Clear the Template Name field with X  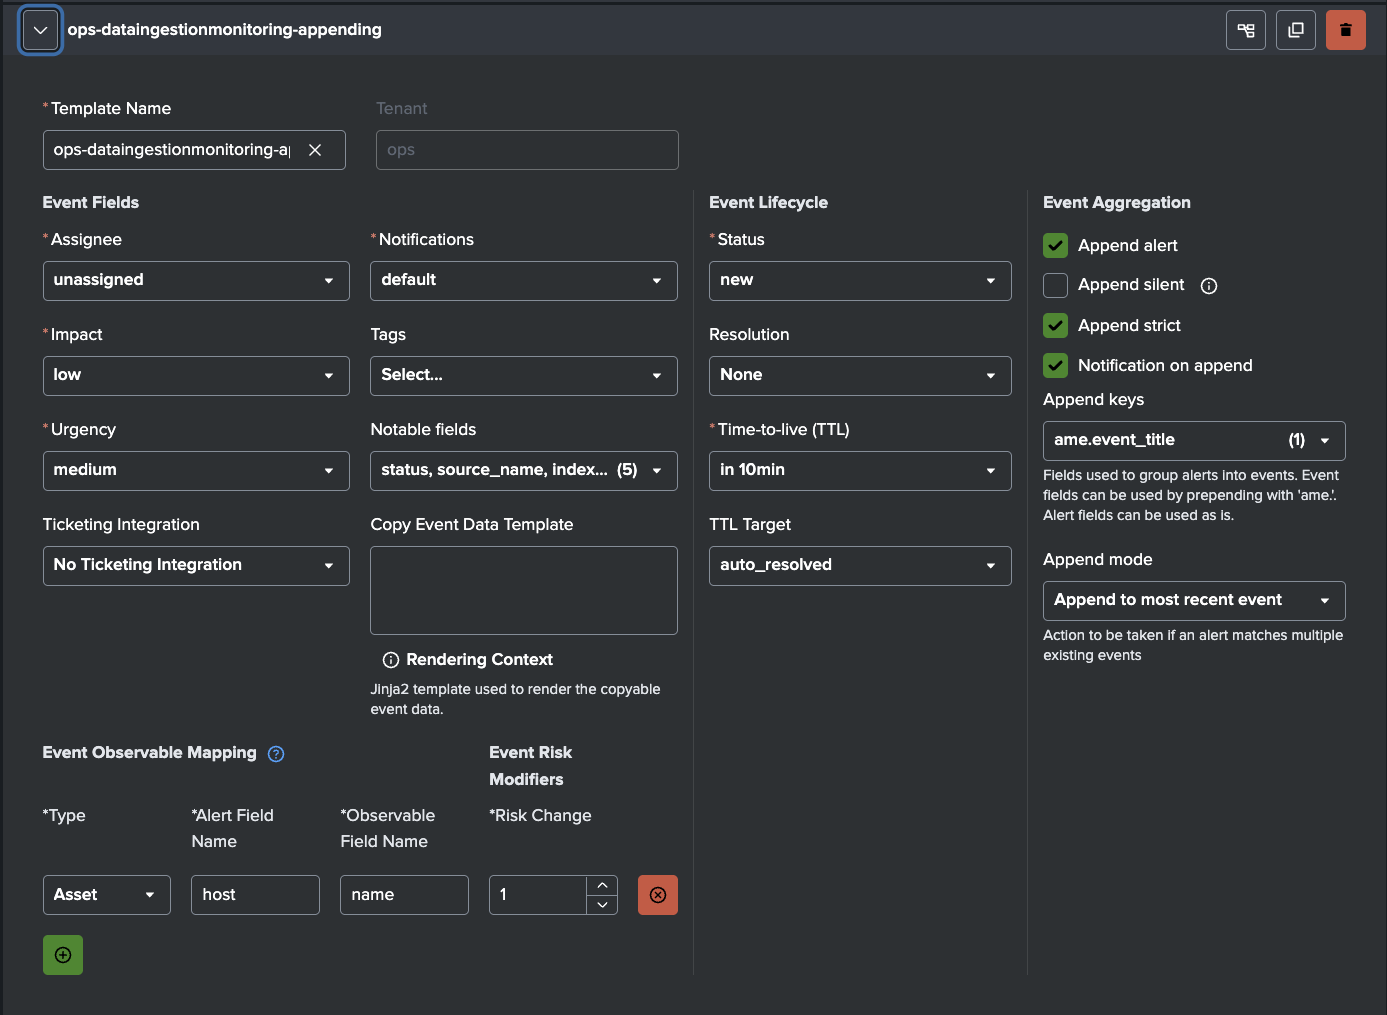(x=315, y=150)
